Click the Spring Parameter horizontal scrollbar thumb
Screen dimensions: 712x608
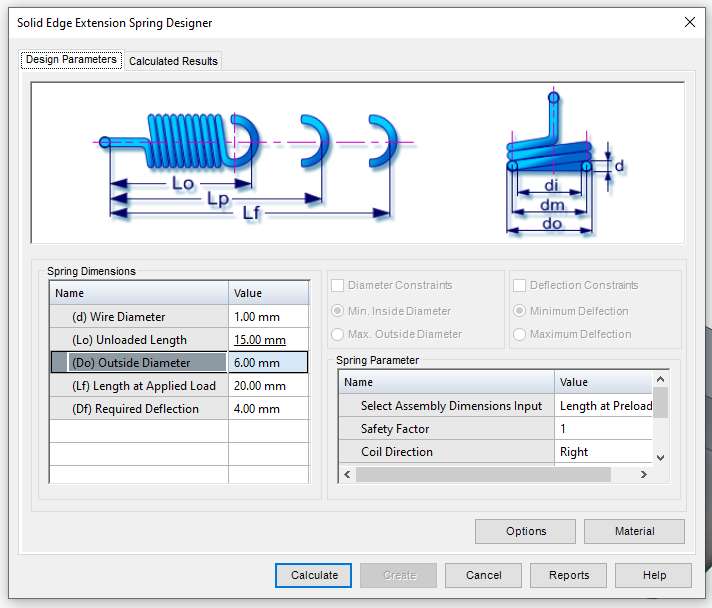tap(483, 474)
